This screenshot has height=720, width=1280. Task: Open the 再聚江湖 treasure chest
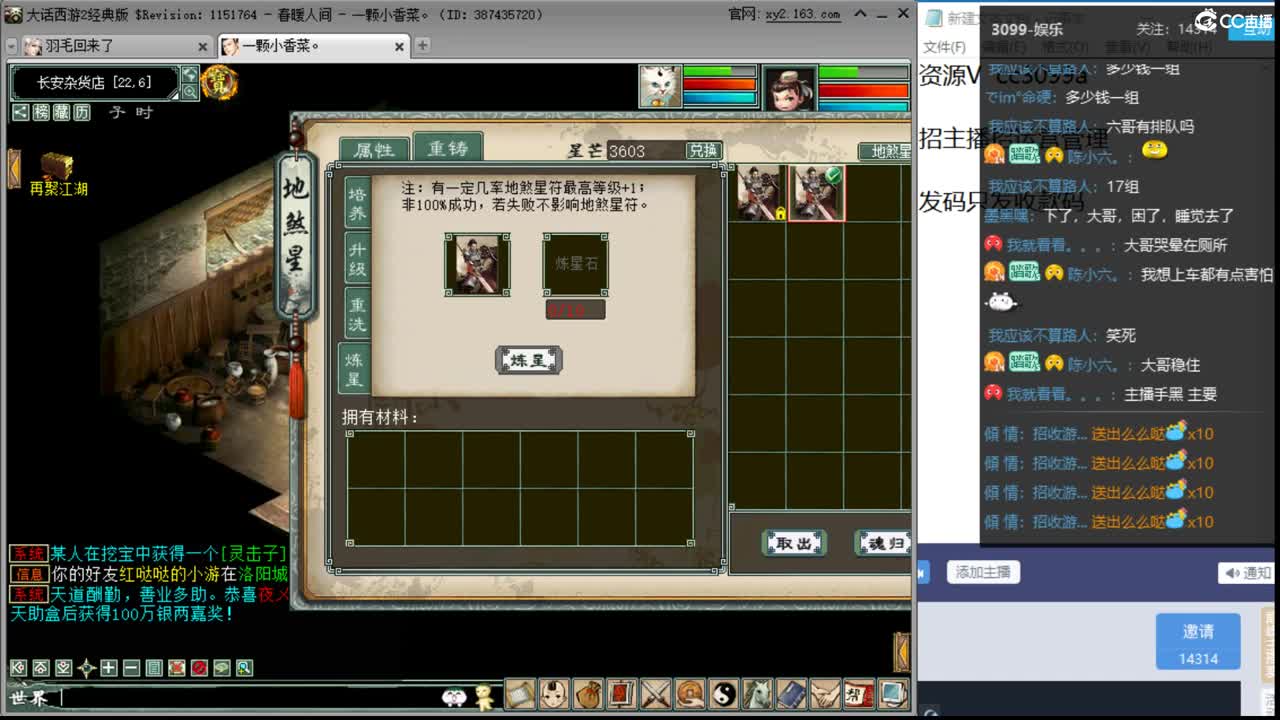[x=57, y=173]
